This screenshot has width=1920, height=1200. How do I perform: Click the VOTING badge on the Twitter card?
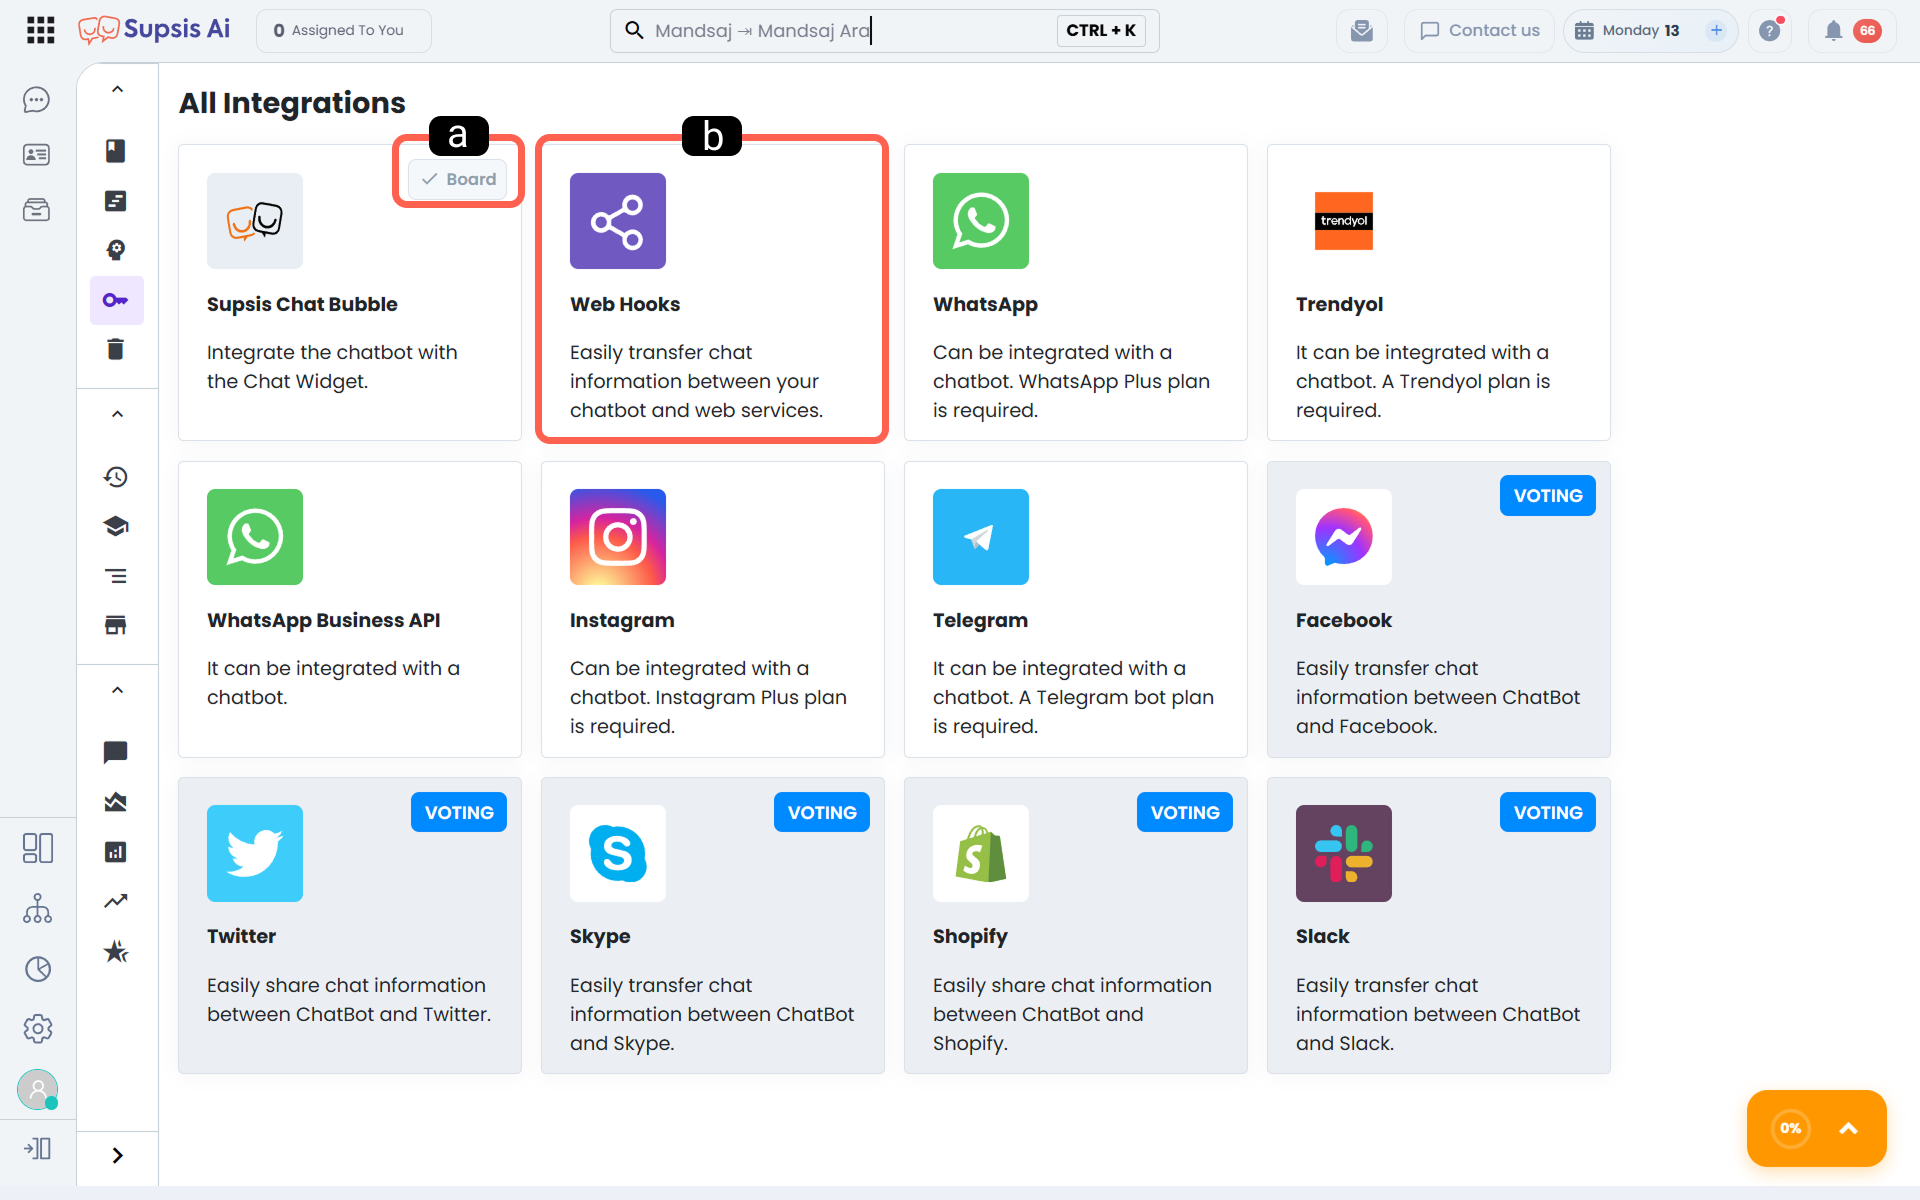[x=459, y=813]
